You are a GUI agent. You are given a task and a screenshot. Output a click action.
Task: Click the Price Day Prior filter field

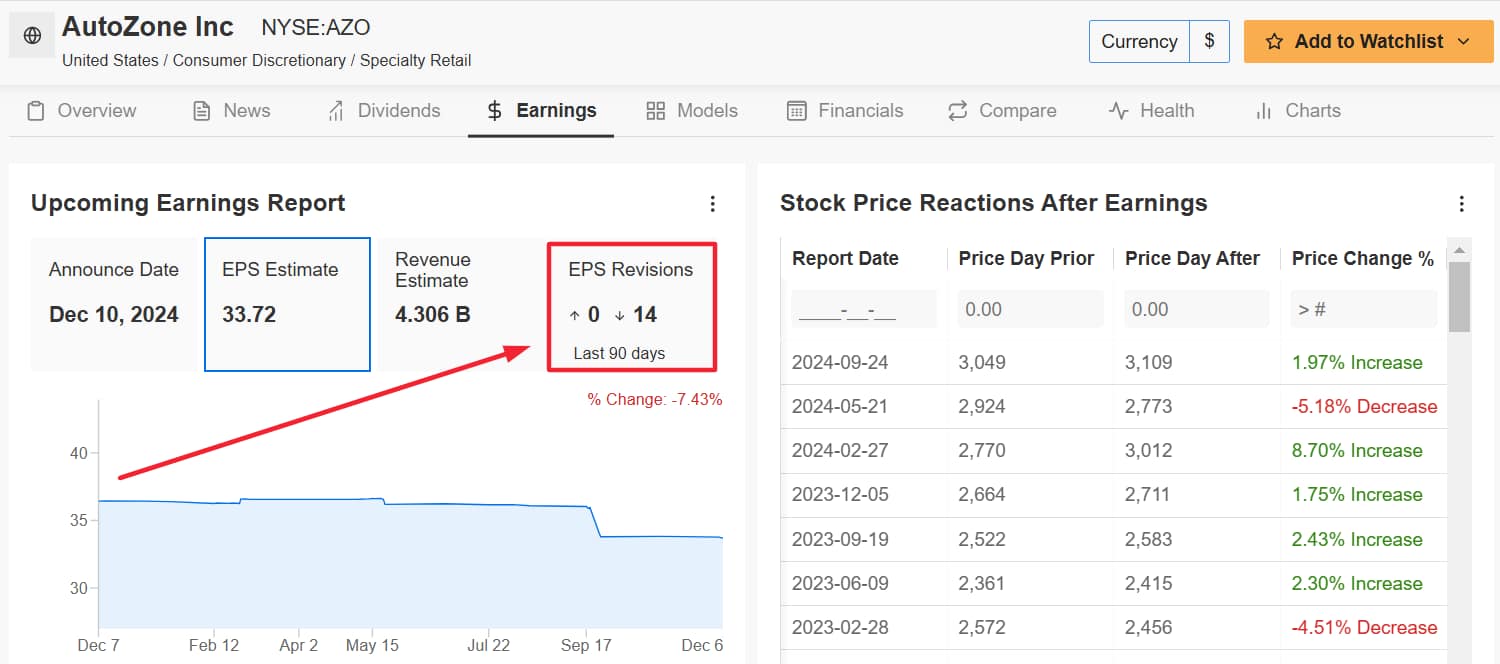tap(1031, 309)
